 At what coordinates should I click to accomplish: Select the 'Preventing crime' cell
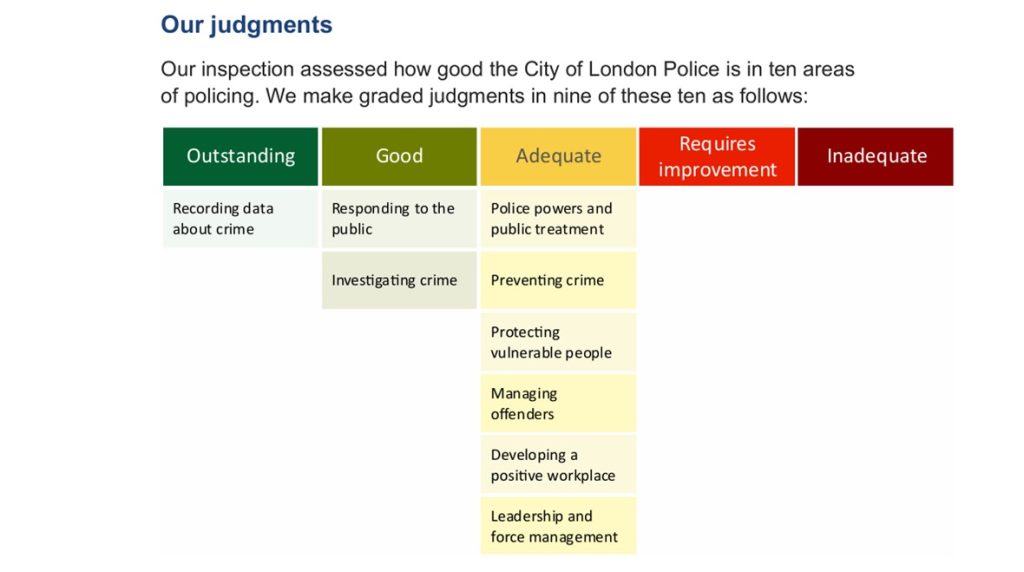(558, 280)
